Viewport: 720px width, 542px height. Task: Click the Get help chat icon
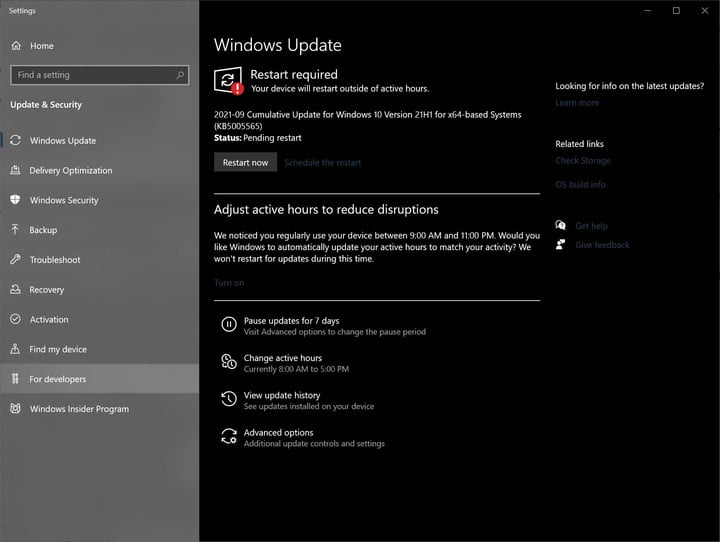(560, 225)
